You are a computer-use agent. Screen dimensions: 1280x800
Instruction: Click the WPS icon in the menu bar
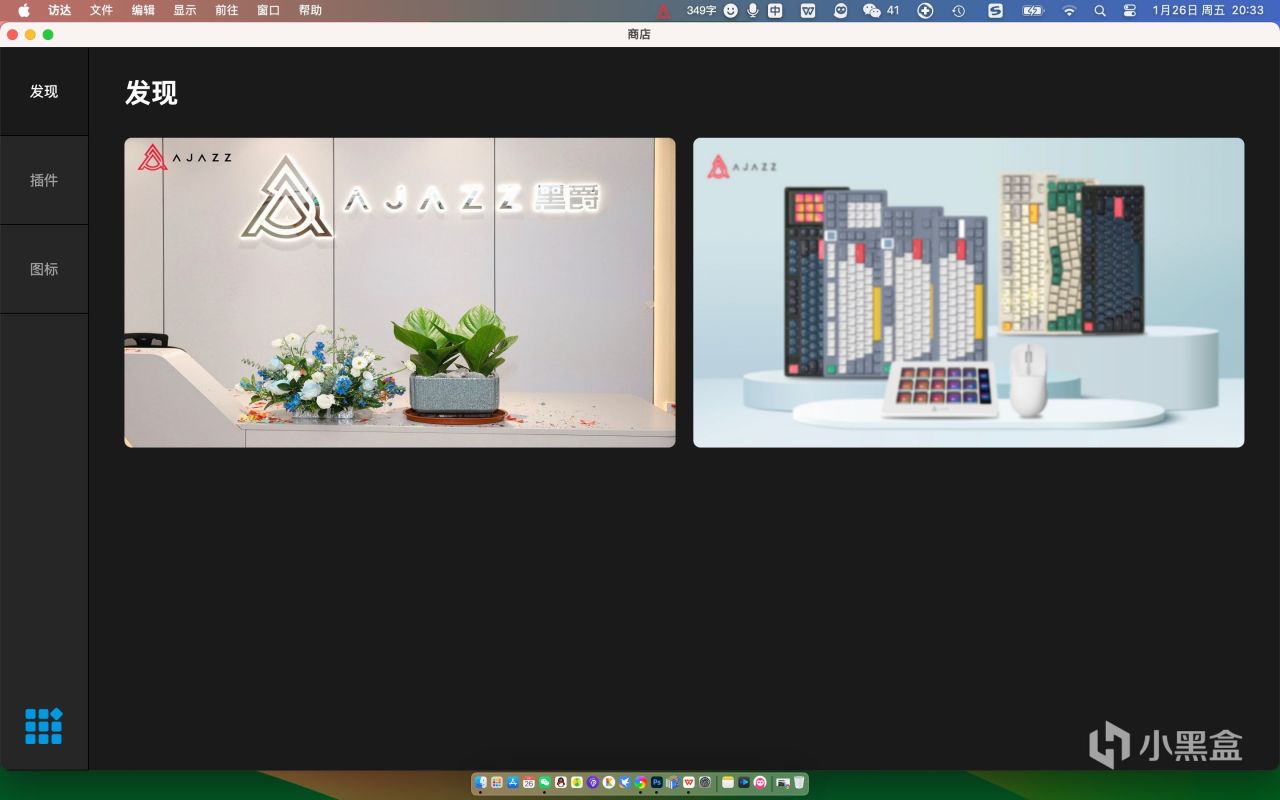[808, 10]
